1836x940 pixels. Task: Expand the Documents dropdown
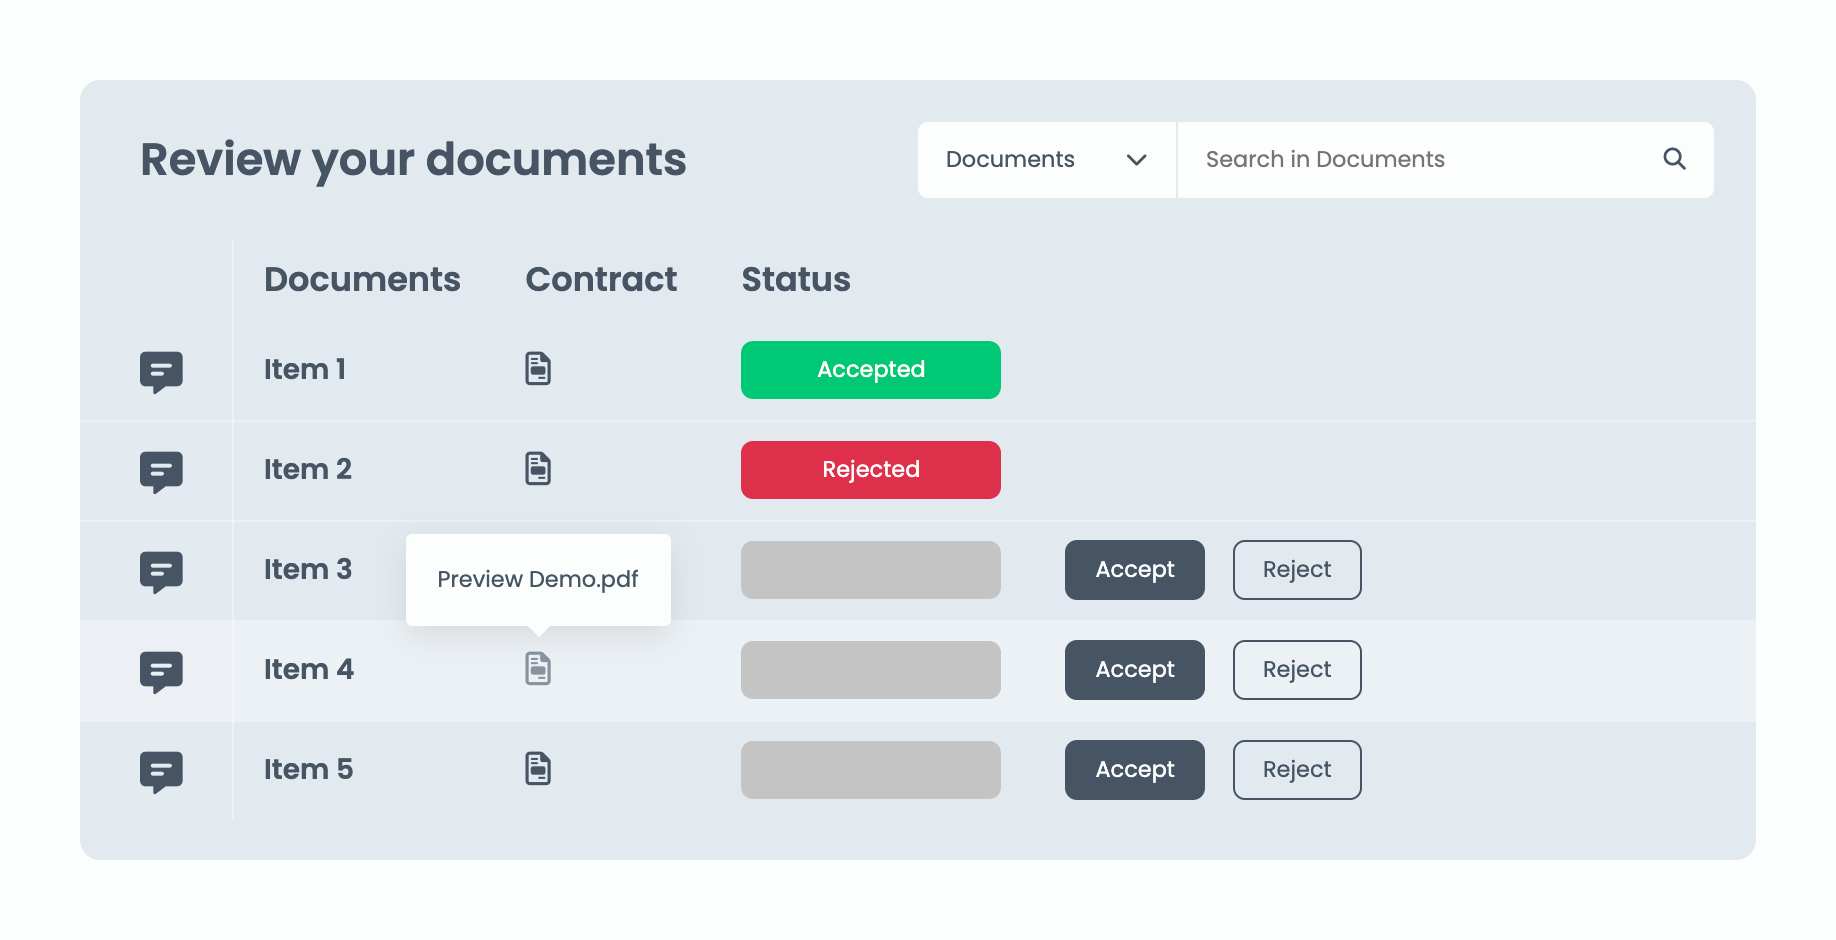1044,160
